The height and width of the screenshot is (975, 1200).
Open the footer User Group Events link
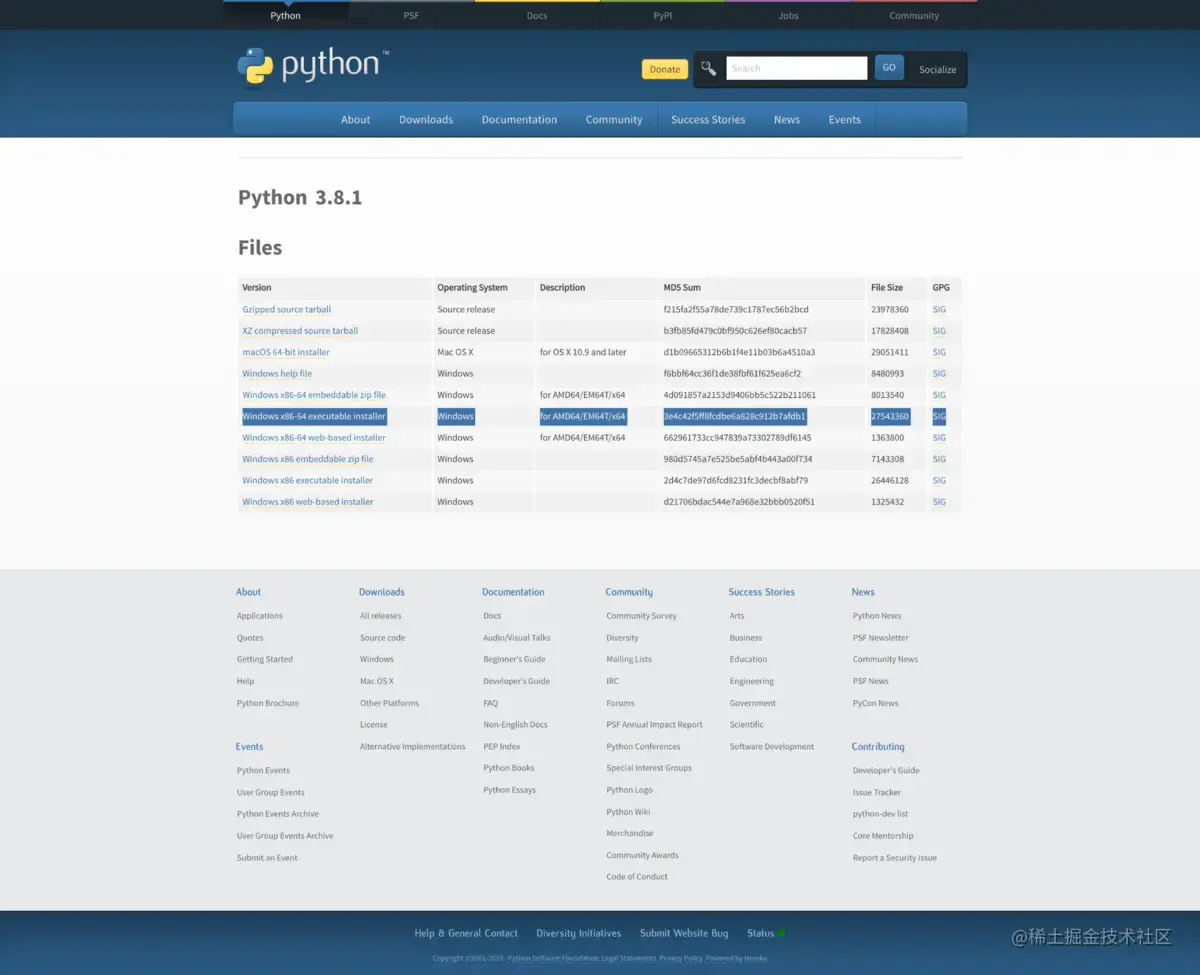(271, 793)
